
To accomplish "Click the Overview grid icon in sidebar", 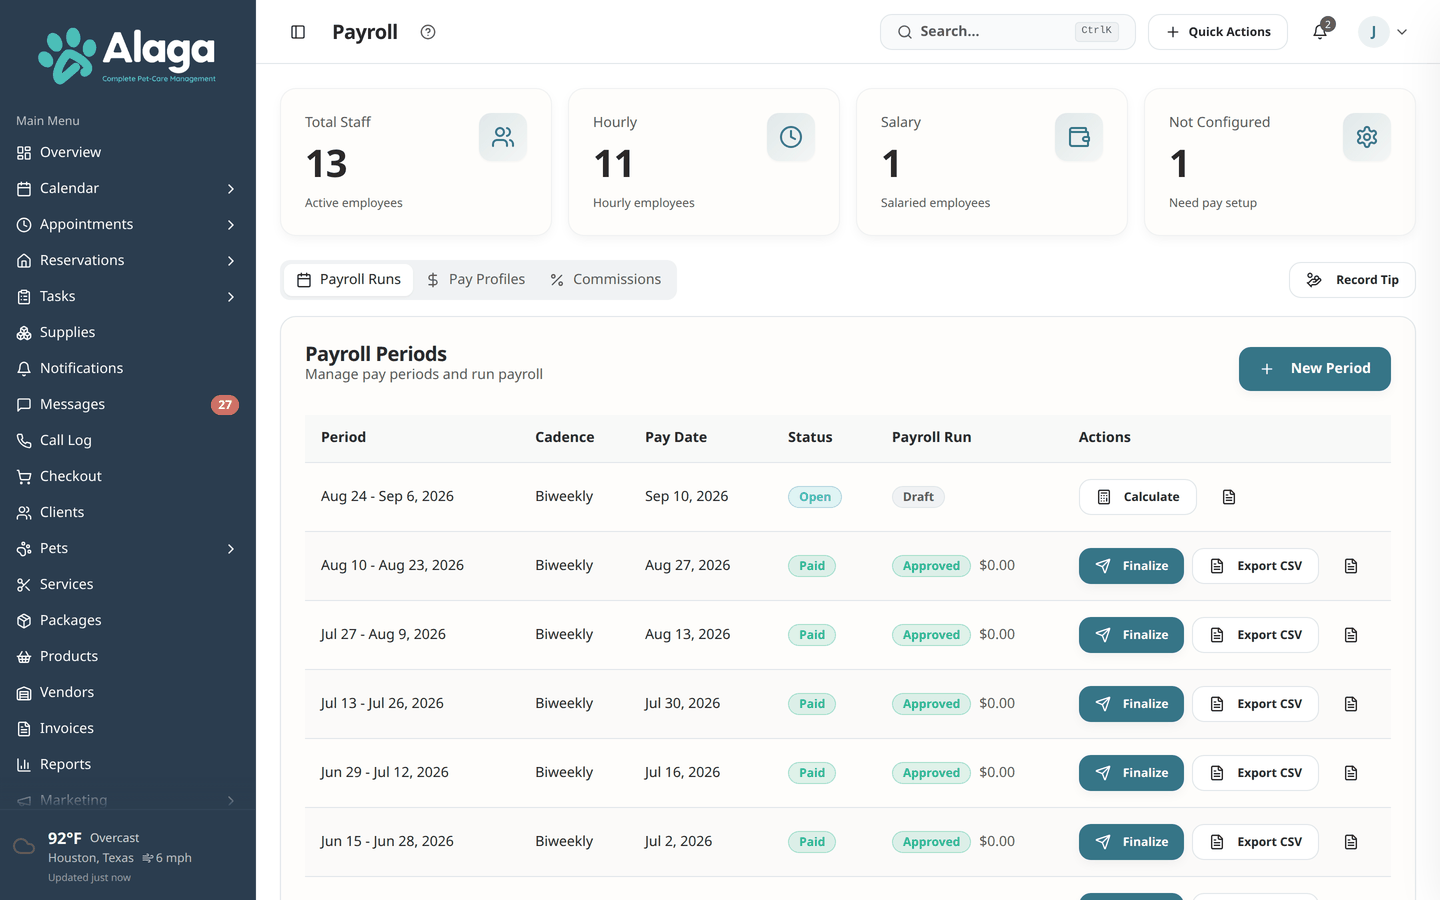I will click(24, 153).
